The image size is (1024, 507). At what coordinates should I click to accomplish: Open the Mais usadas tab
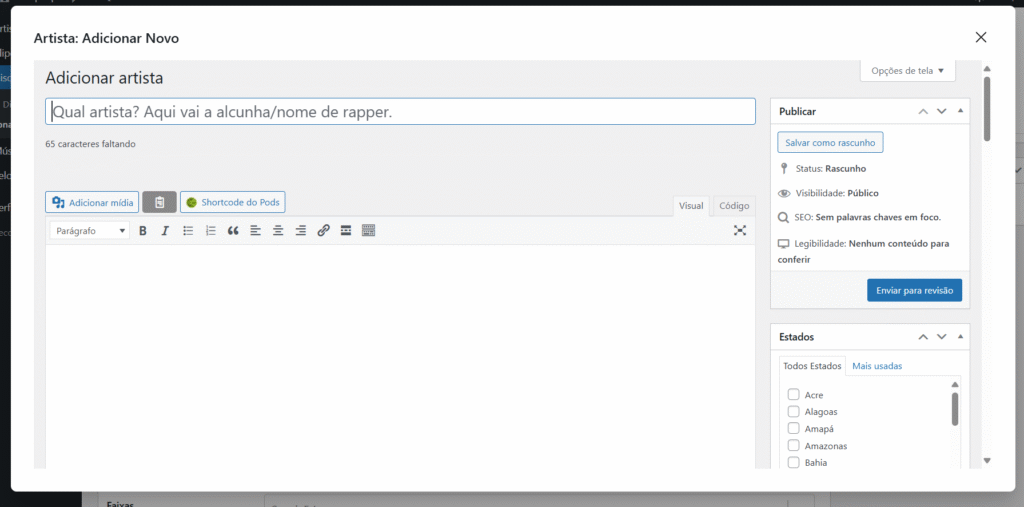point(877,366)
